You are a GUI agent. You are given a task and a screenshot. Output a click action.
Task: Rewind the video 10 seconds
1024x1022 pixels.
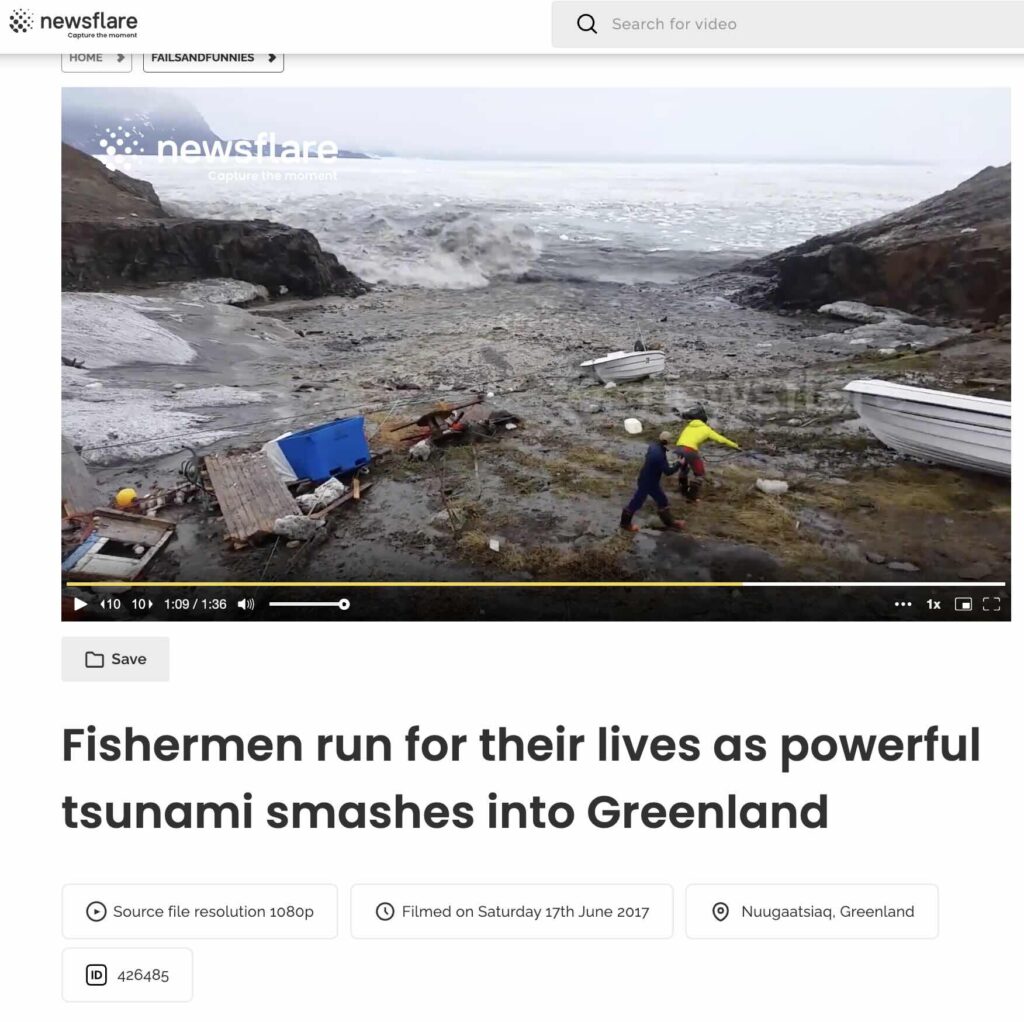pos(110,604)
